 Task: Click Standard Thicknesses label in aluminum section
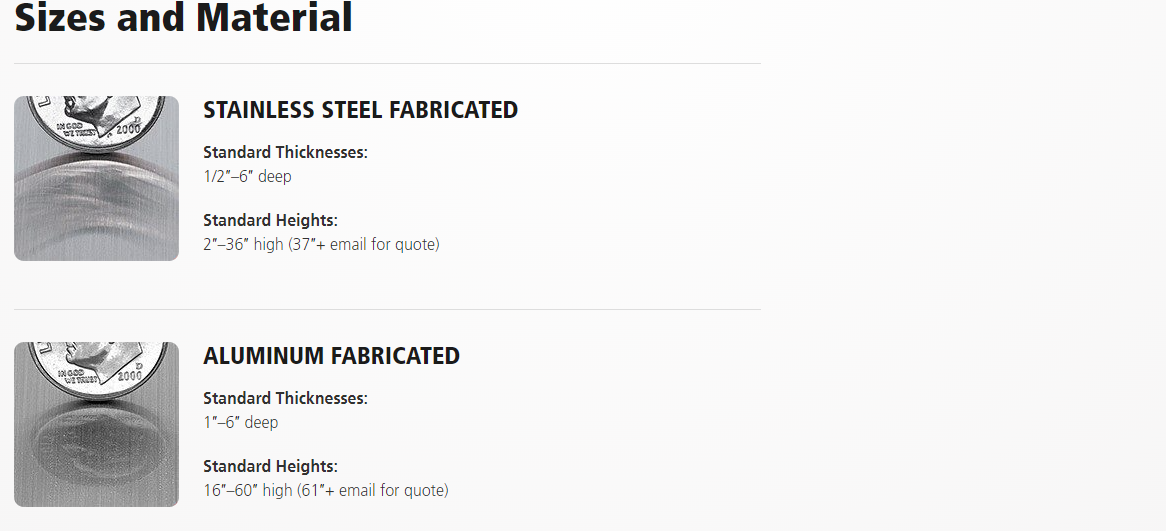286,399
